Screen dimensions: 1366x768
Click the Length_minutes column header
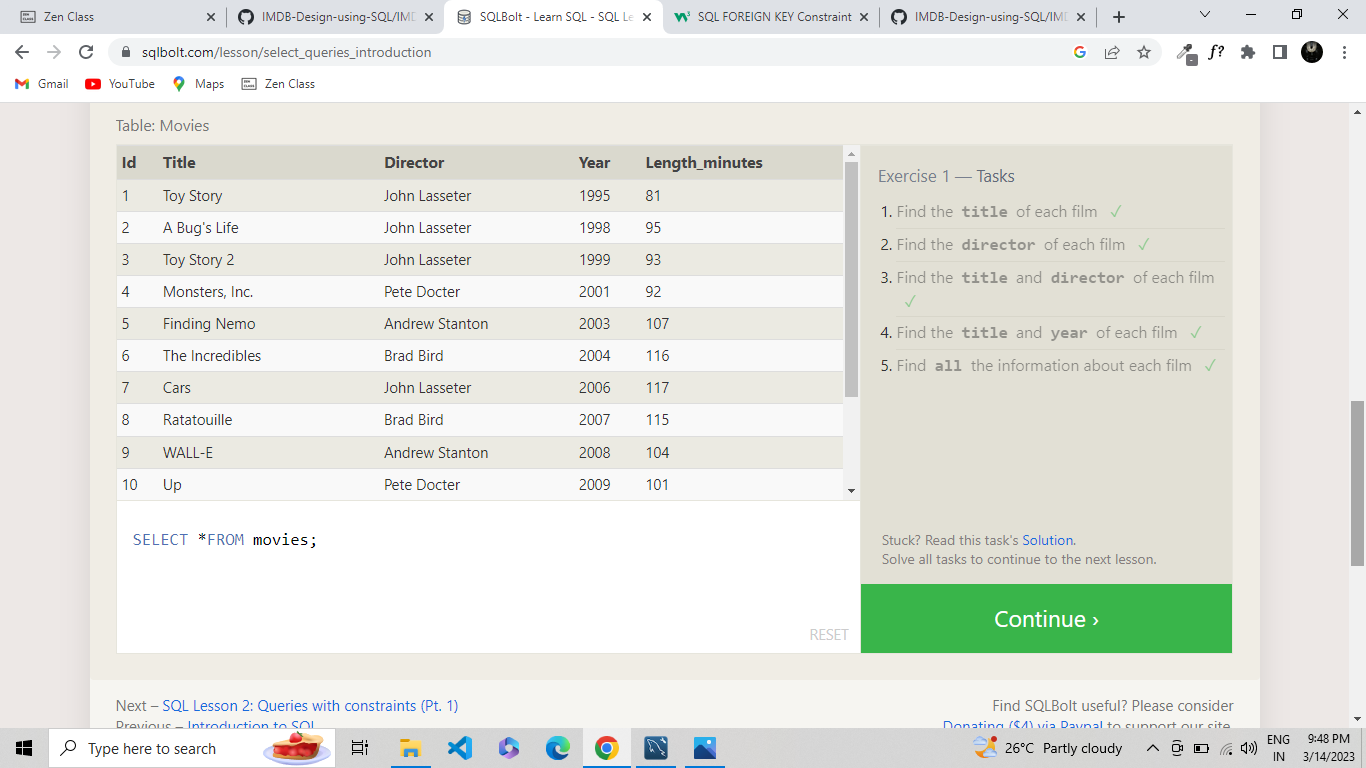[704, 163]
